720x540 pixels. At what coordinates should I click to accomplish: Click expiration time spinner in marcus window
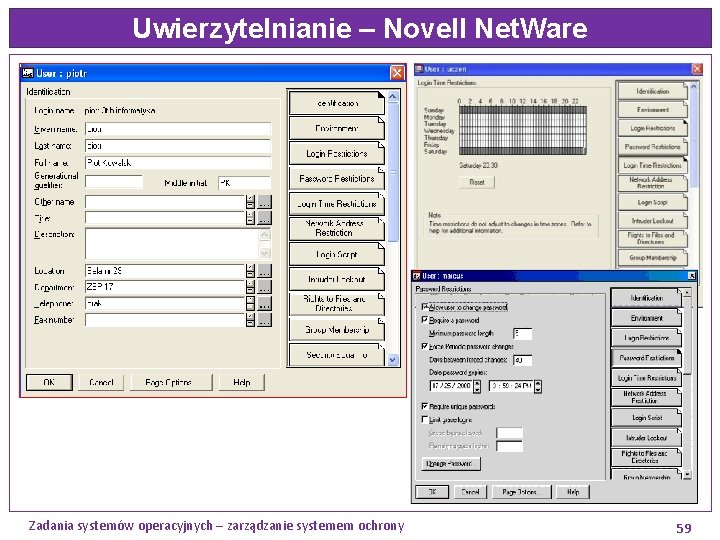(x=538, y=386)
